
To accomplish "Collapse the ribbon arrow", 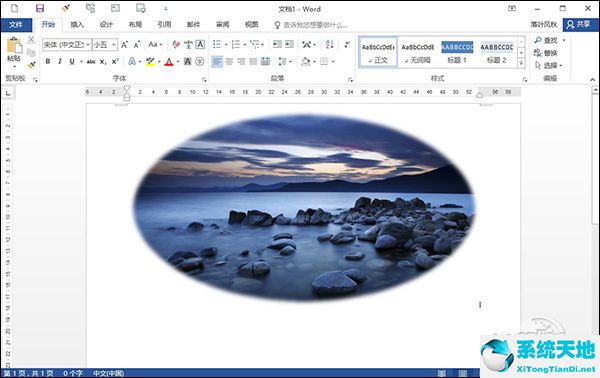I will [x=593, y=80].
